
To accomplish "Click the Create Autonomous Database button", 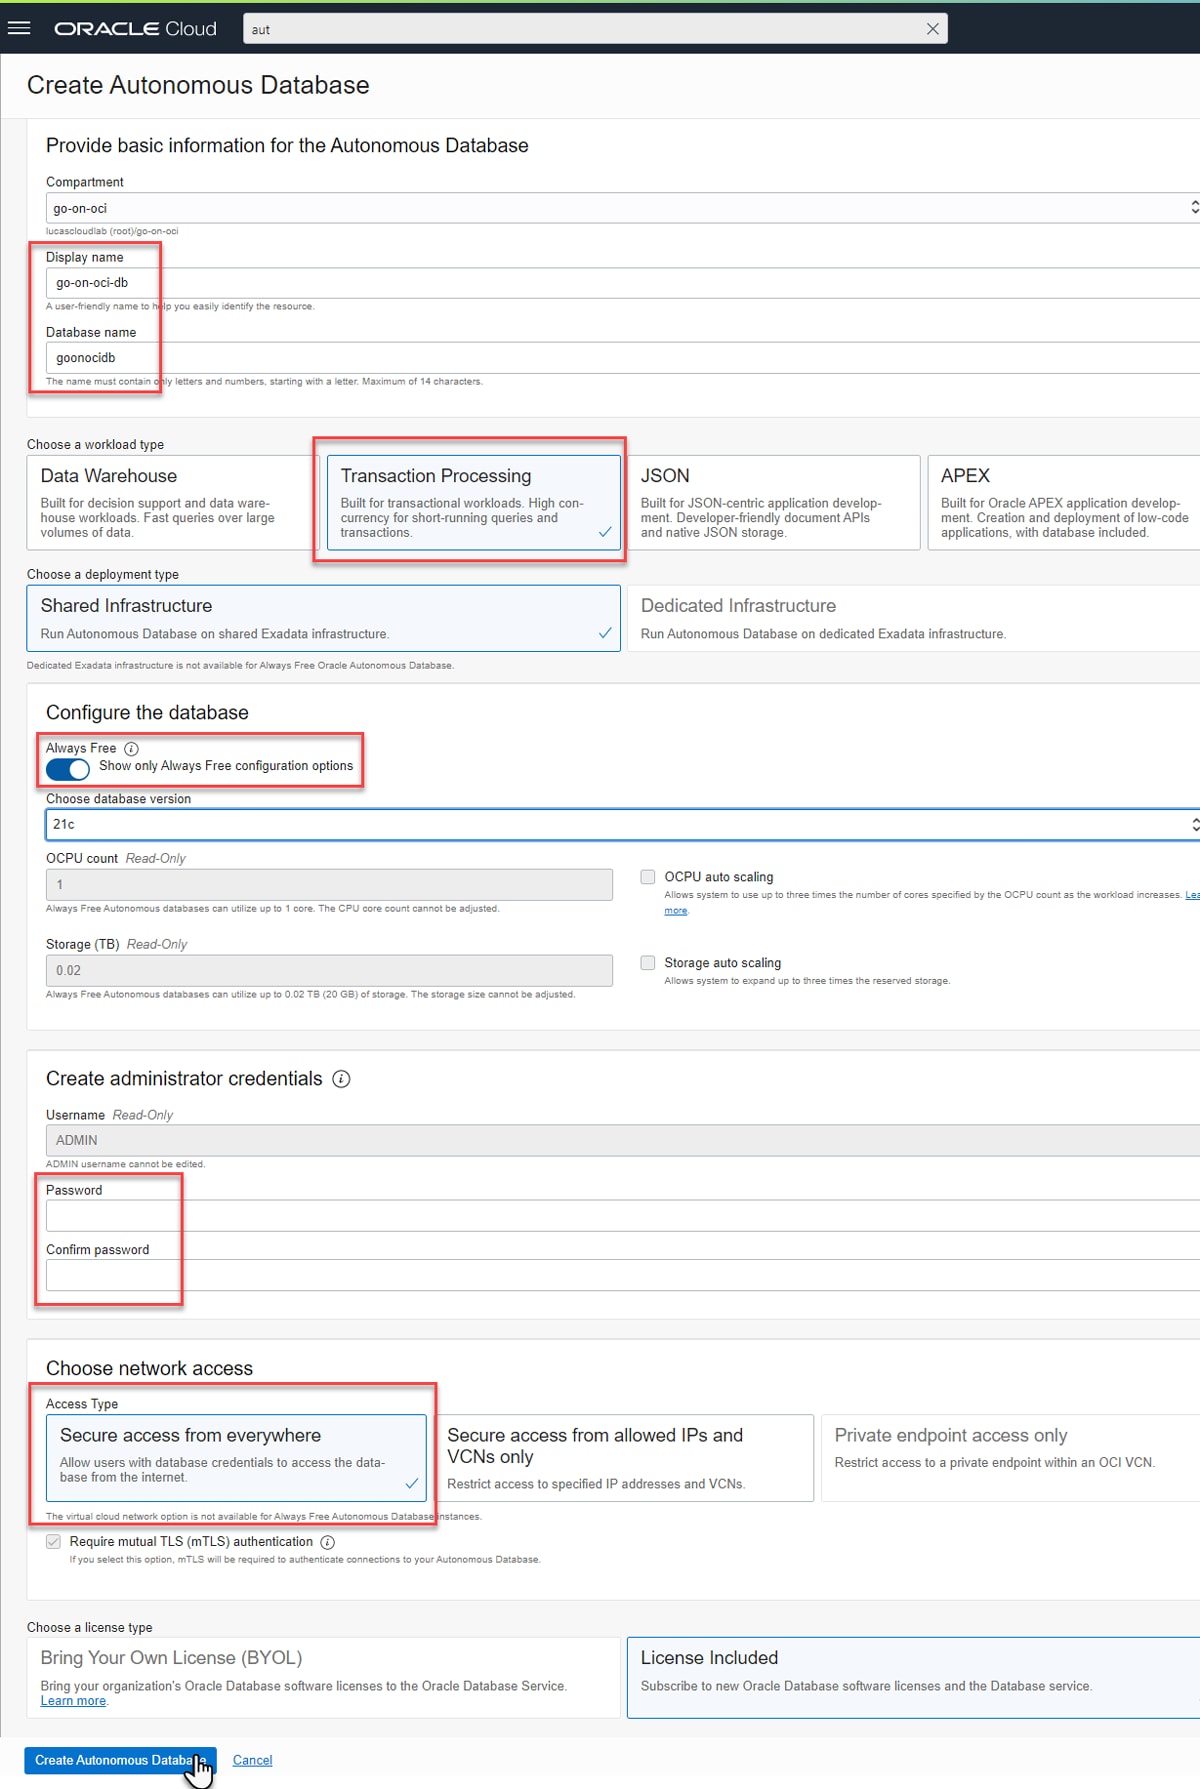I will tap(120, 1761).
